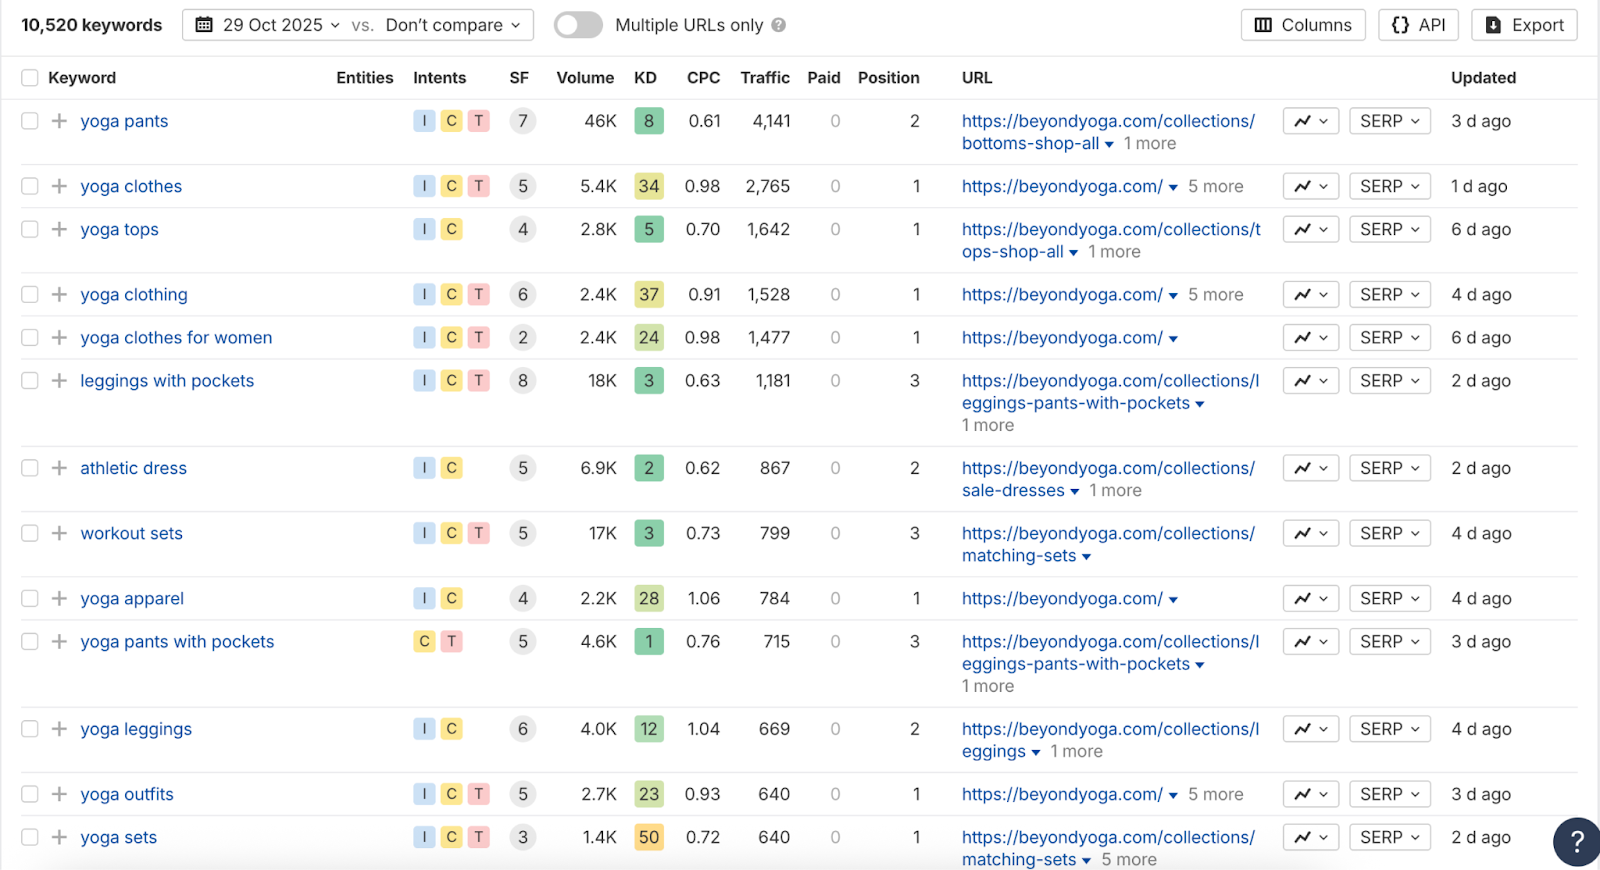The image size is (1600, 870).
Task: Click the KD 1 badge for yoga pants with pockets
Action: click(x=649, y=642)
